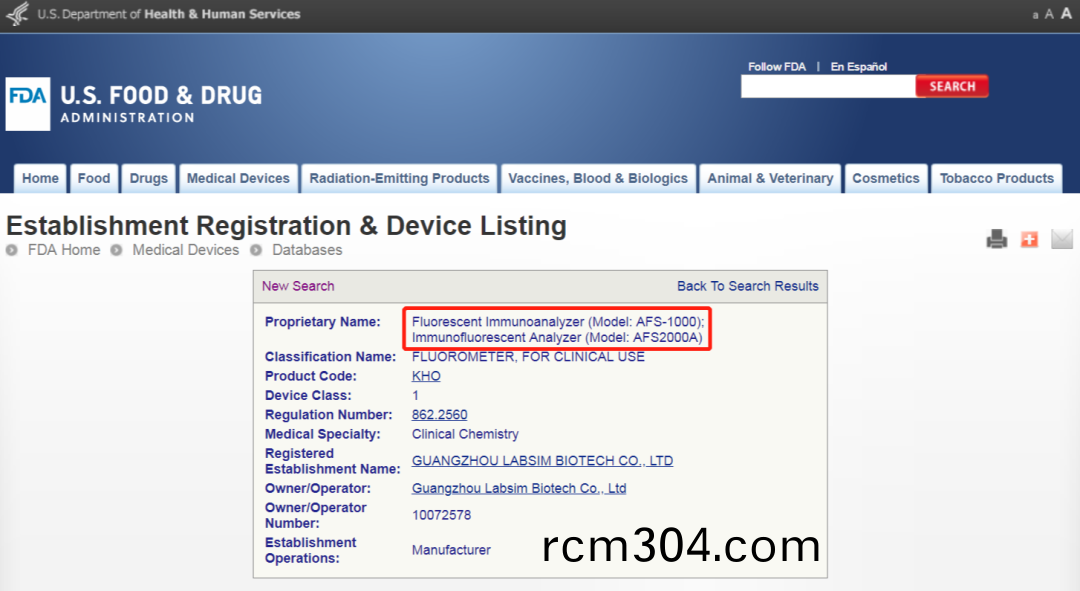
Task: Click the 'Proprietary Name:' label
Action: coord(322,322)
